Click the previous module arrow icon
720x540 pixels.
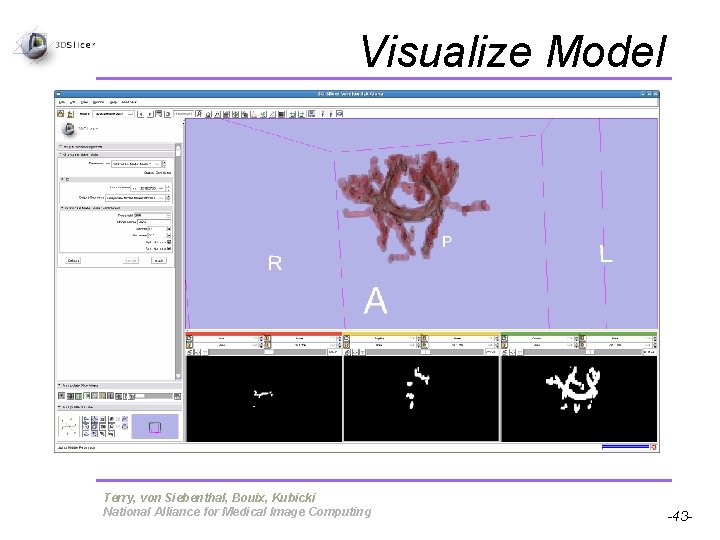click(x=141, y=113)
